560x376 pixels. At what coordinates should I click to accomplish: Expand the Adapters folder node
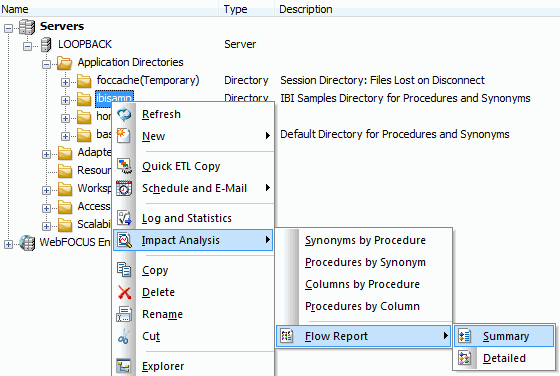pos(46,154)
